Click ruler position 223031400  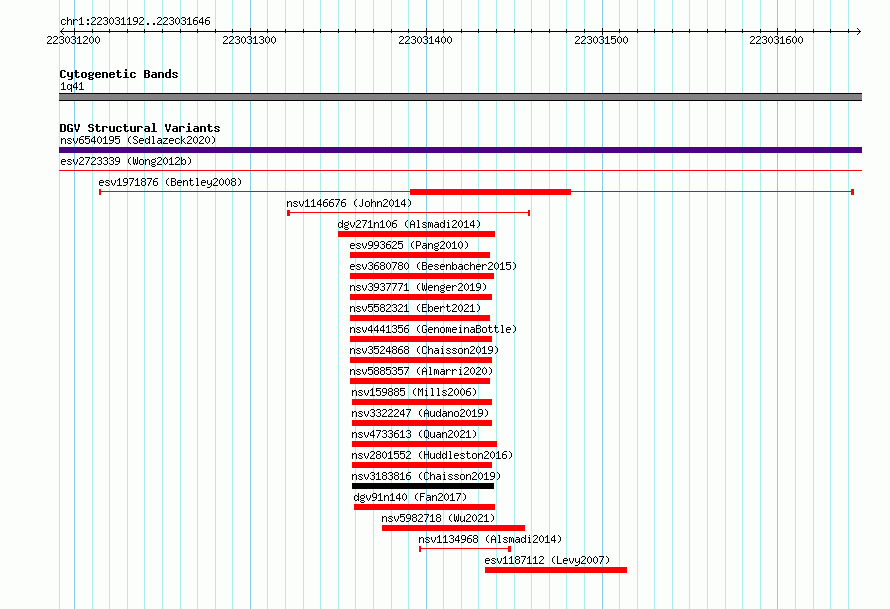point(425,40)
